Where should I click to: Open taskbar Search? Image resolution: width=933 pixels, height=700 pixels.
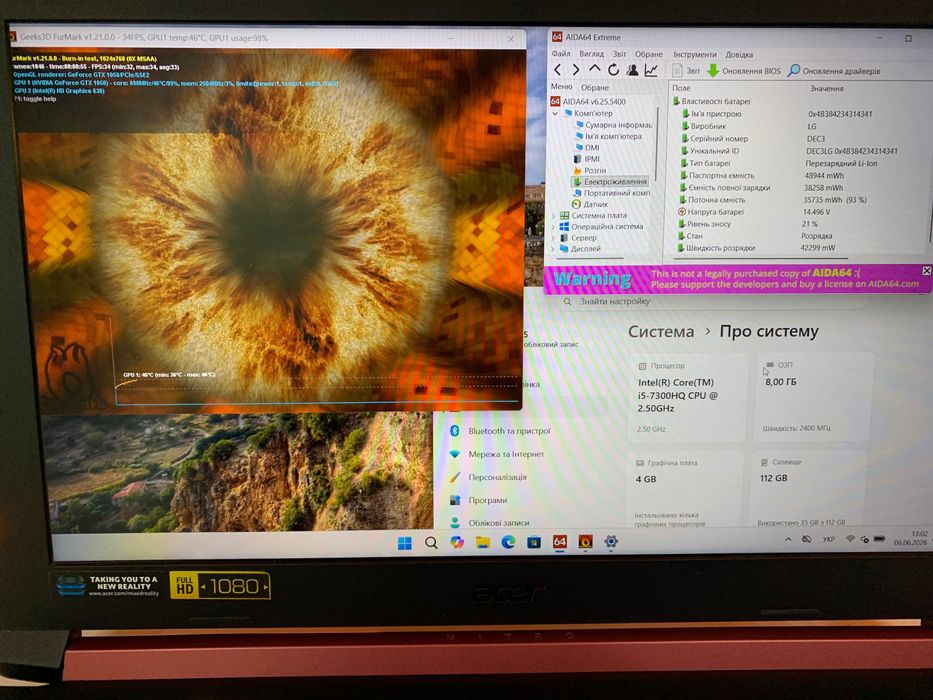[431, 543]
